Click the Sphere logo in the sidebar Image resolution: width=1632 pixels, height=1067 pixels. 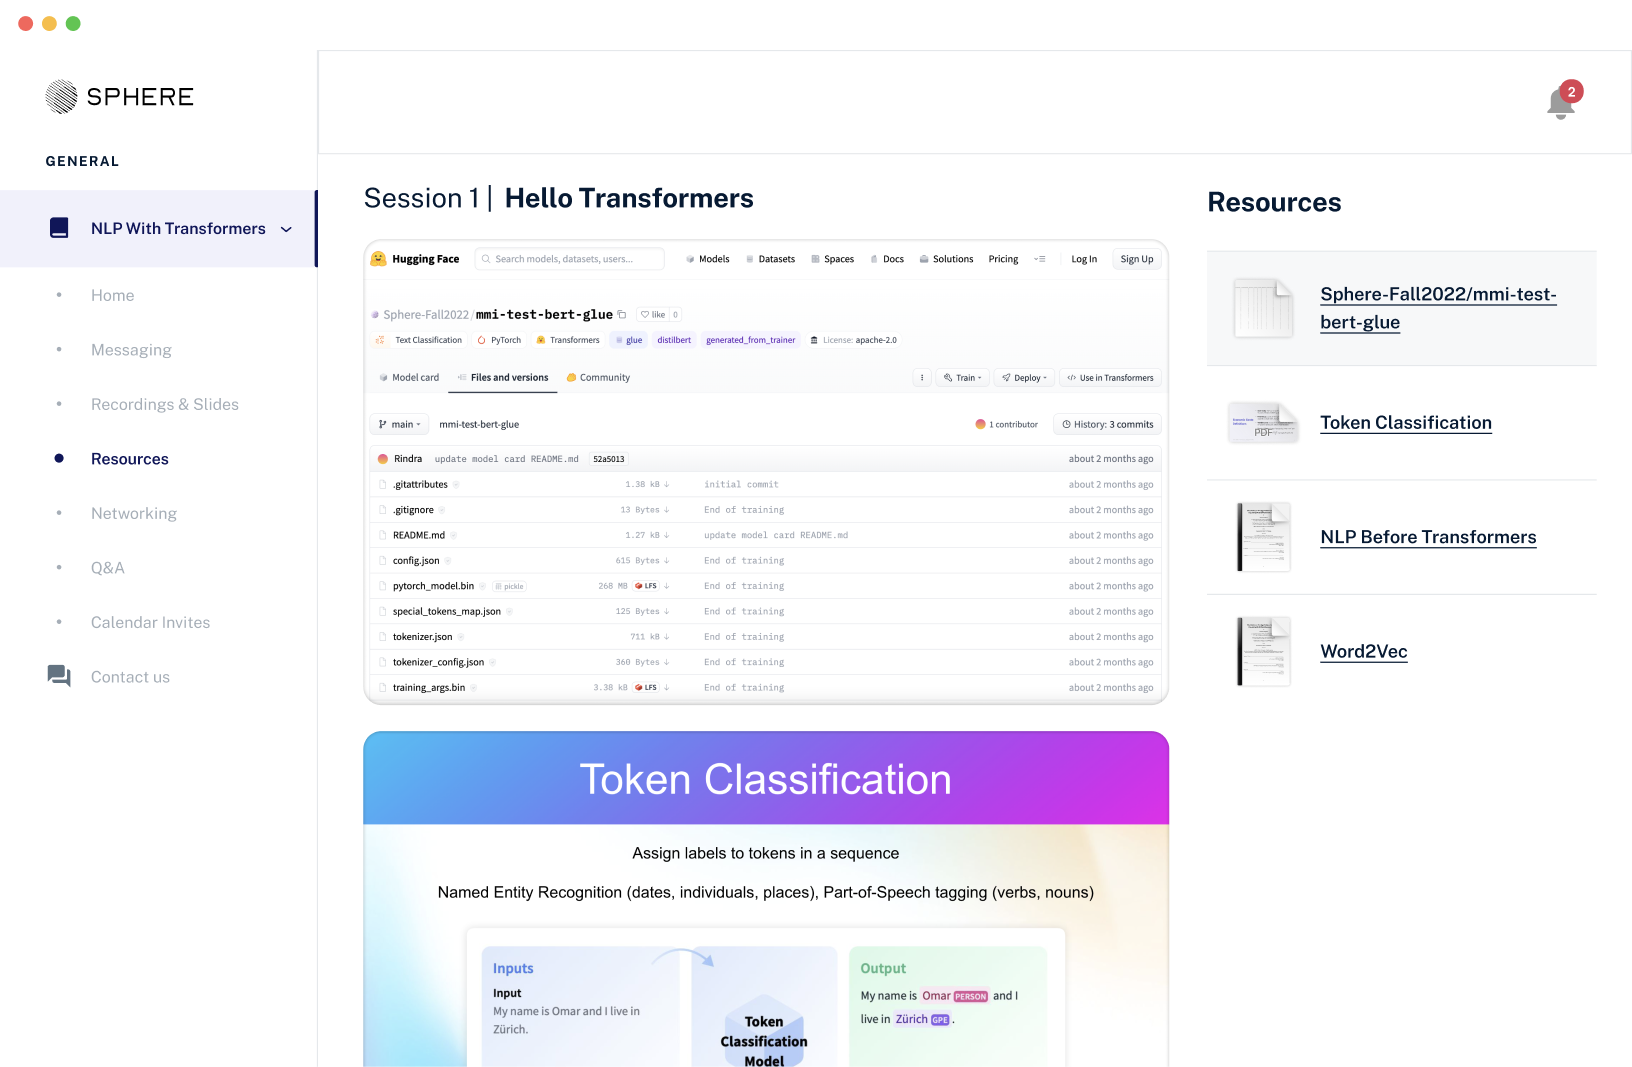point(119,97)
